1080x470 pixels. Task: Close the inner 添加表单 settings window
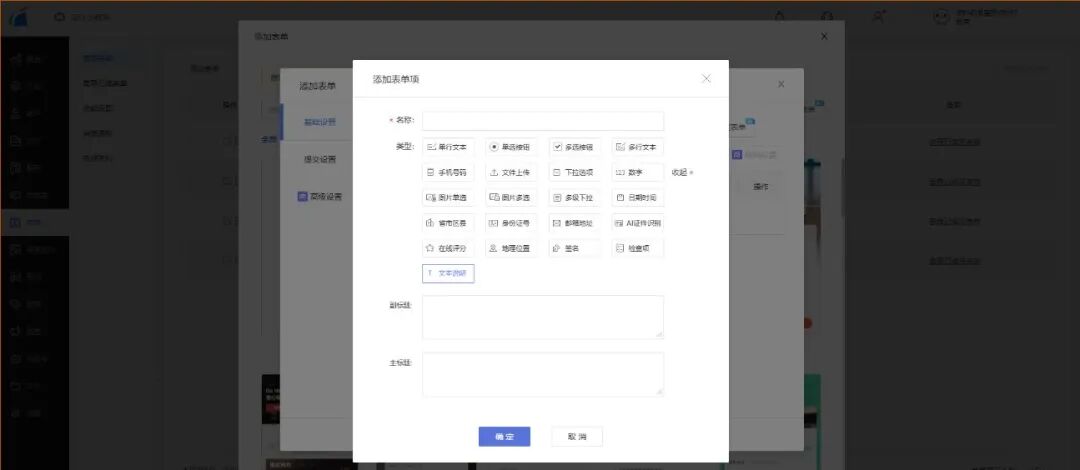781,84
